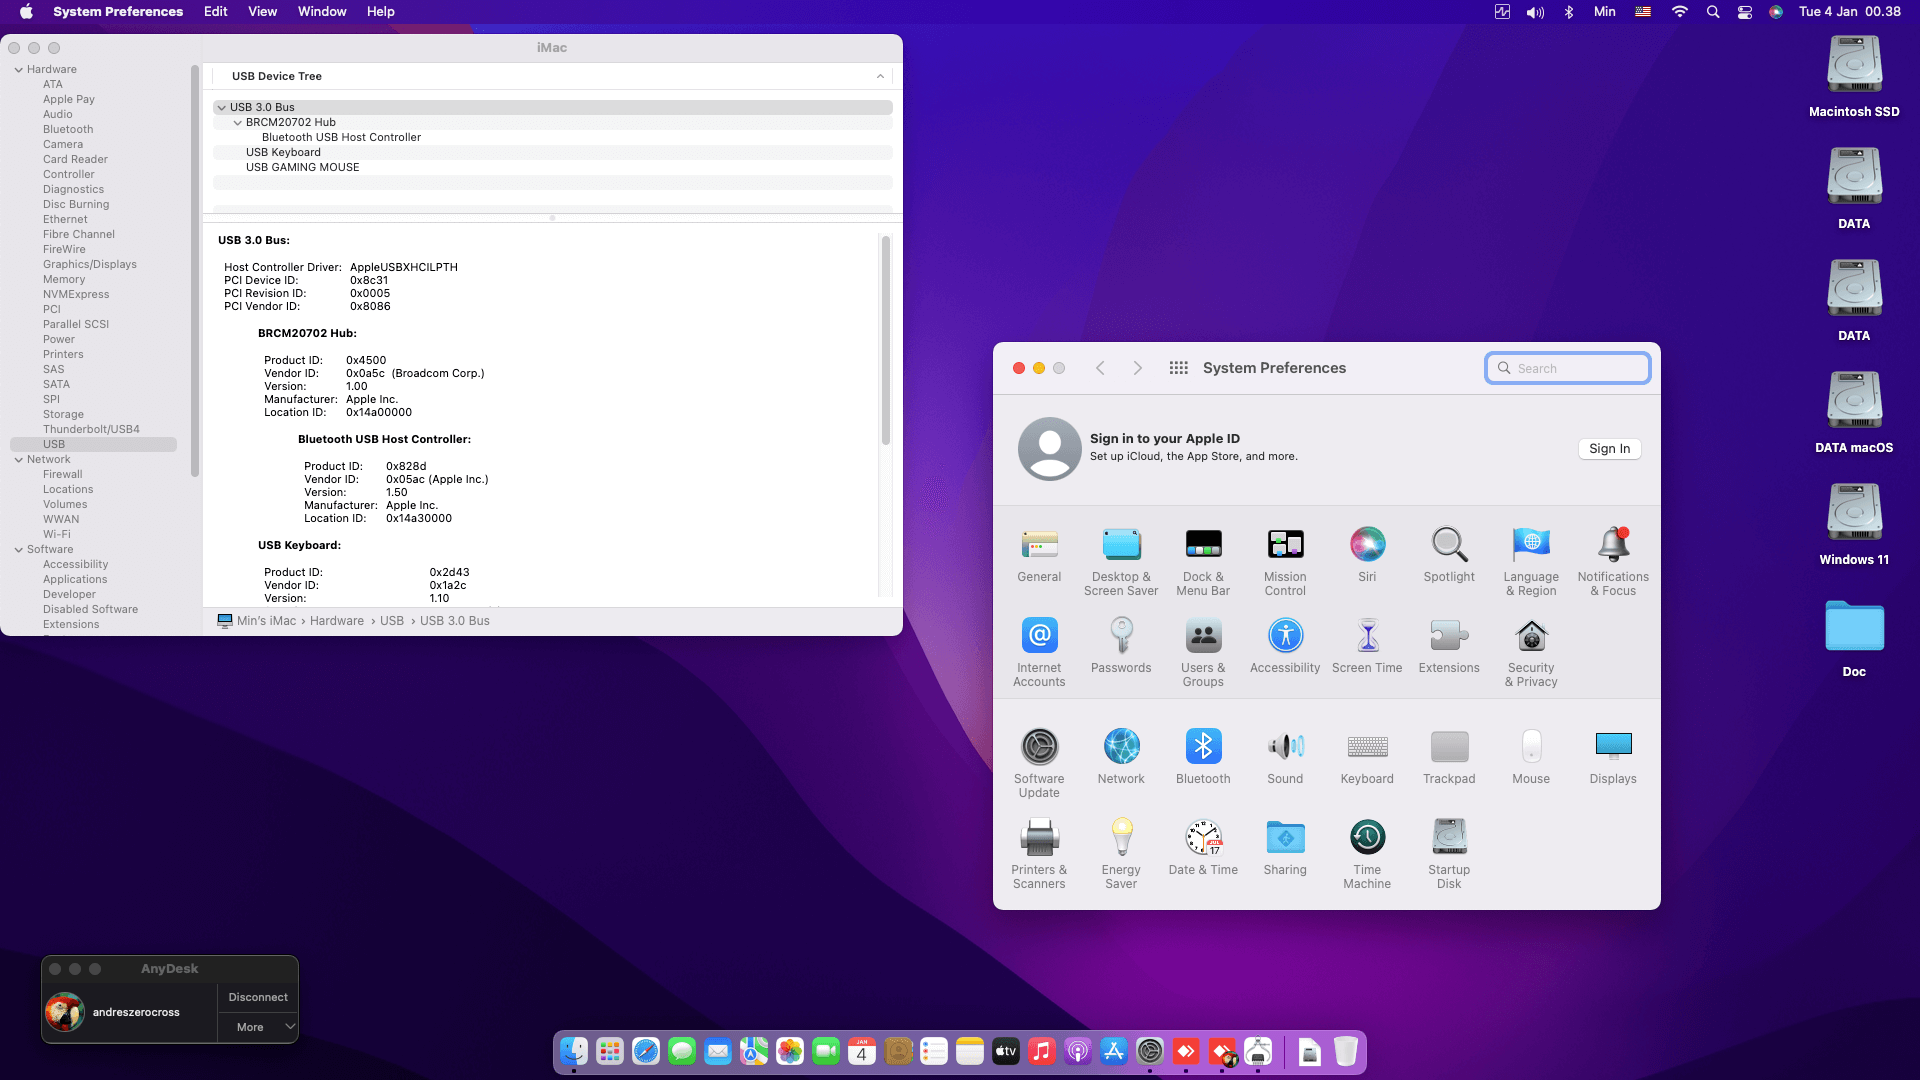Open Accessibility preferences pane
This screenshot has height=1080, width=1920.
pos(1285,647)
